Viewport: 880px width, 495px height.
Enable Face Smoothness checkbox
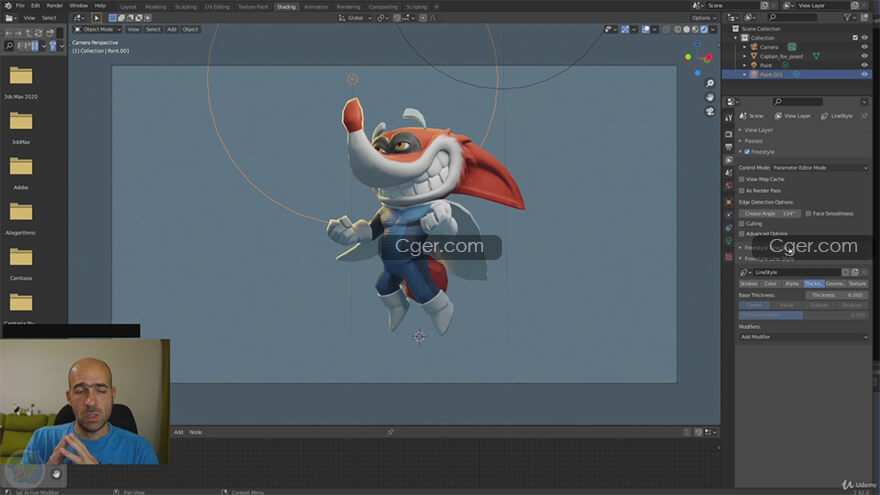[x=808, y=214]
